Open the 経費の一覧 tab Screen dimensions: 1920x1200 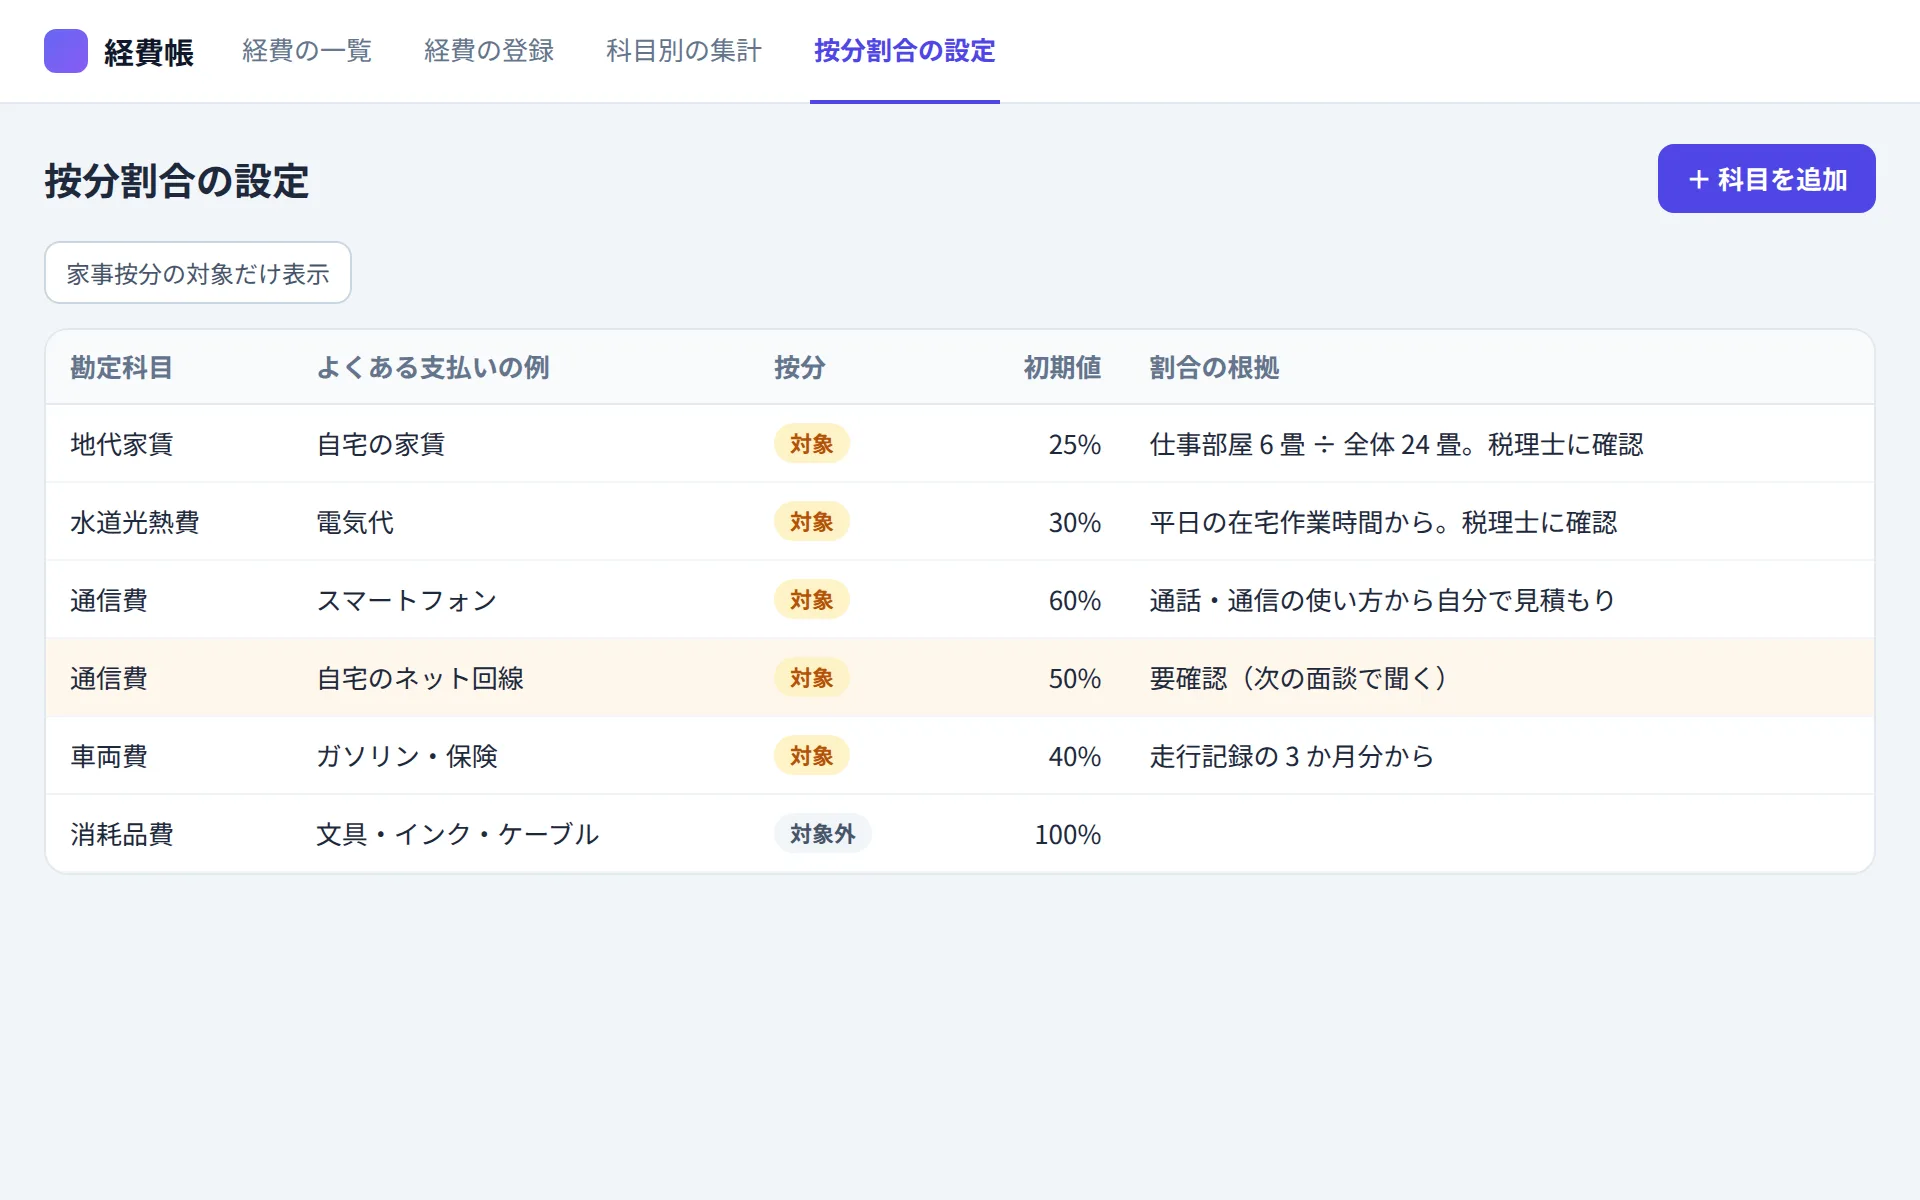coord(307,51)
